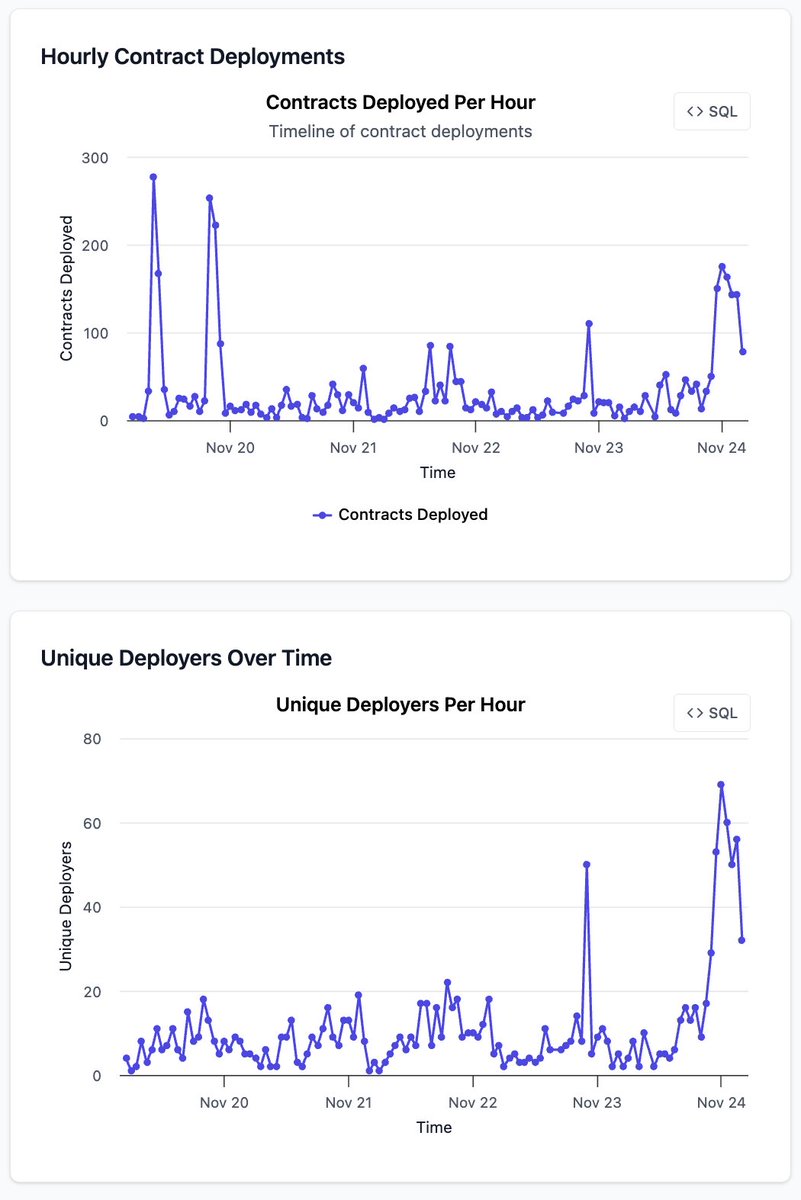
Task: Click the 'Time' label under Contracts Deployed chart
Action: [x=437, y=473]
